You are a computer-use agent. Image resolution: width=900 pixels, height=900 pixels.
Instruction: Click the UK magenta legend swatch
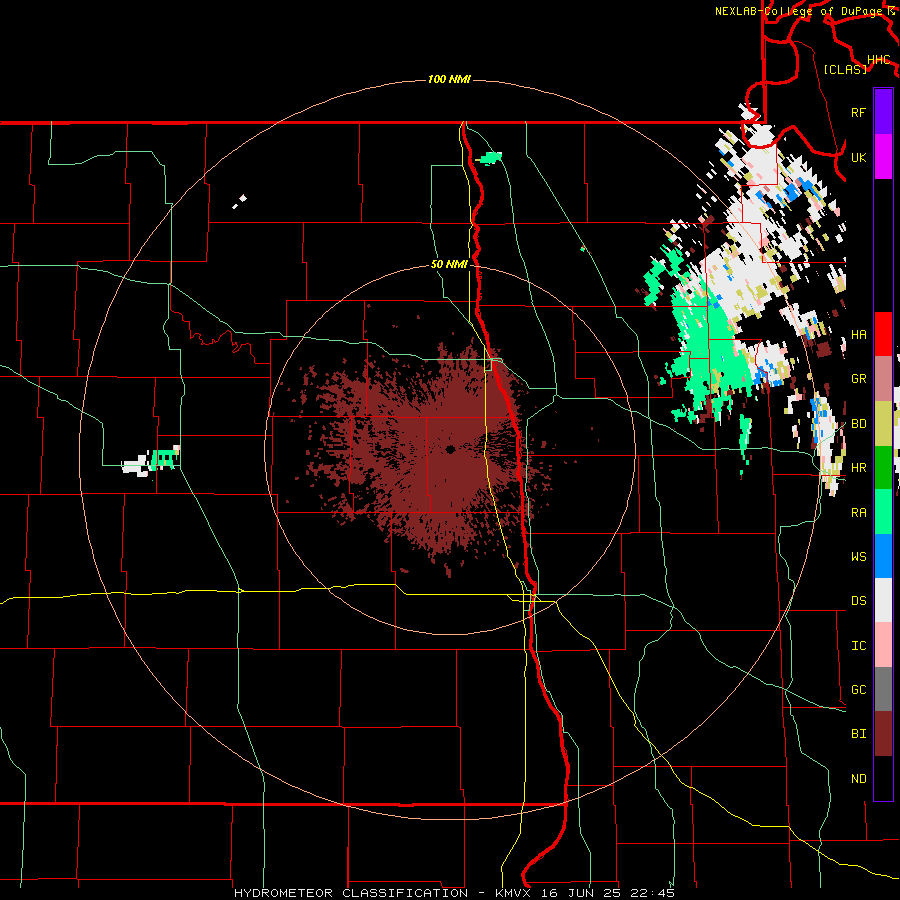[883, 157]
